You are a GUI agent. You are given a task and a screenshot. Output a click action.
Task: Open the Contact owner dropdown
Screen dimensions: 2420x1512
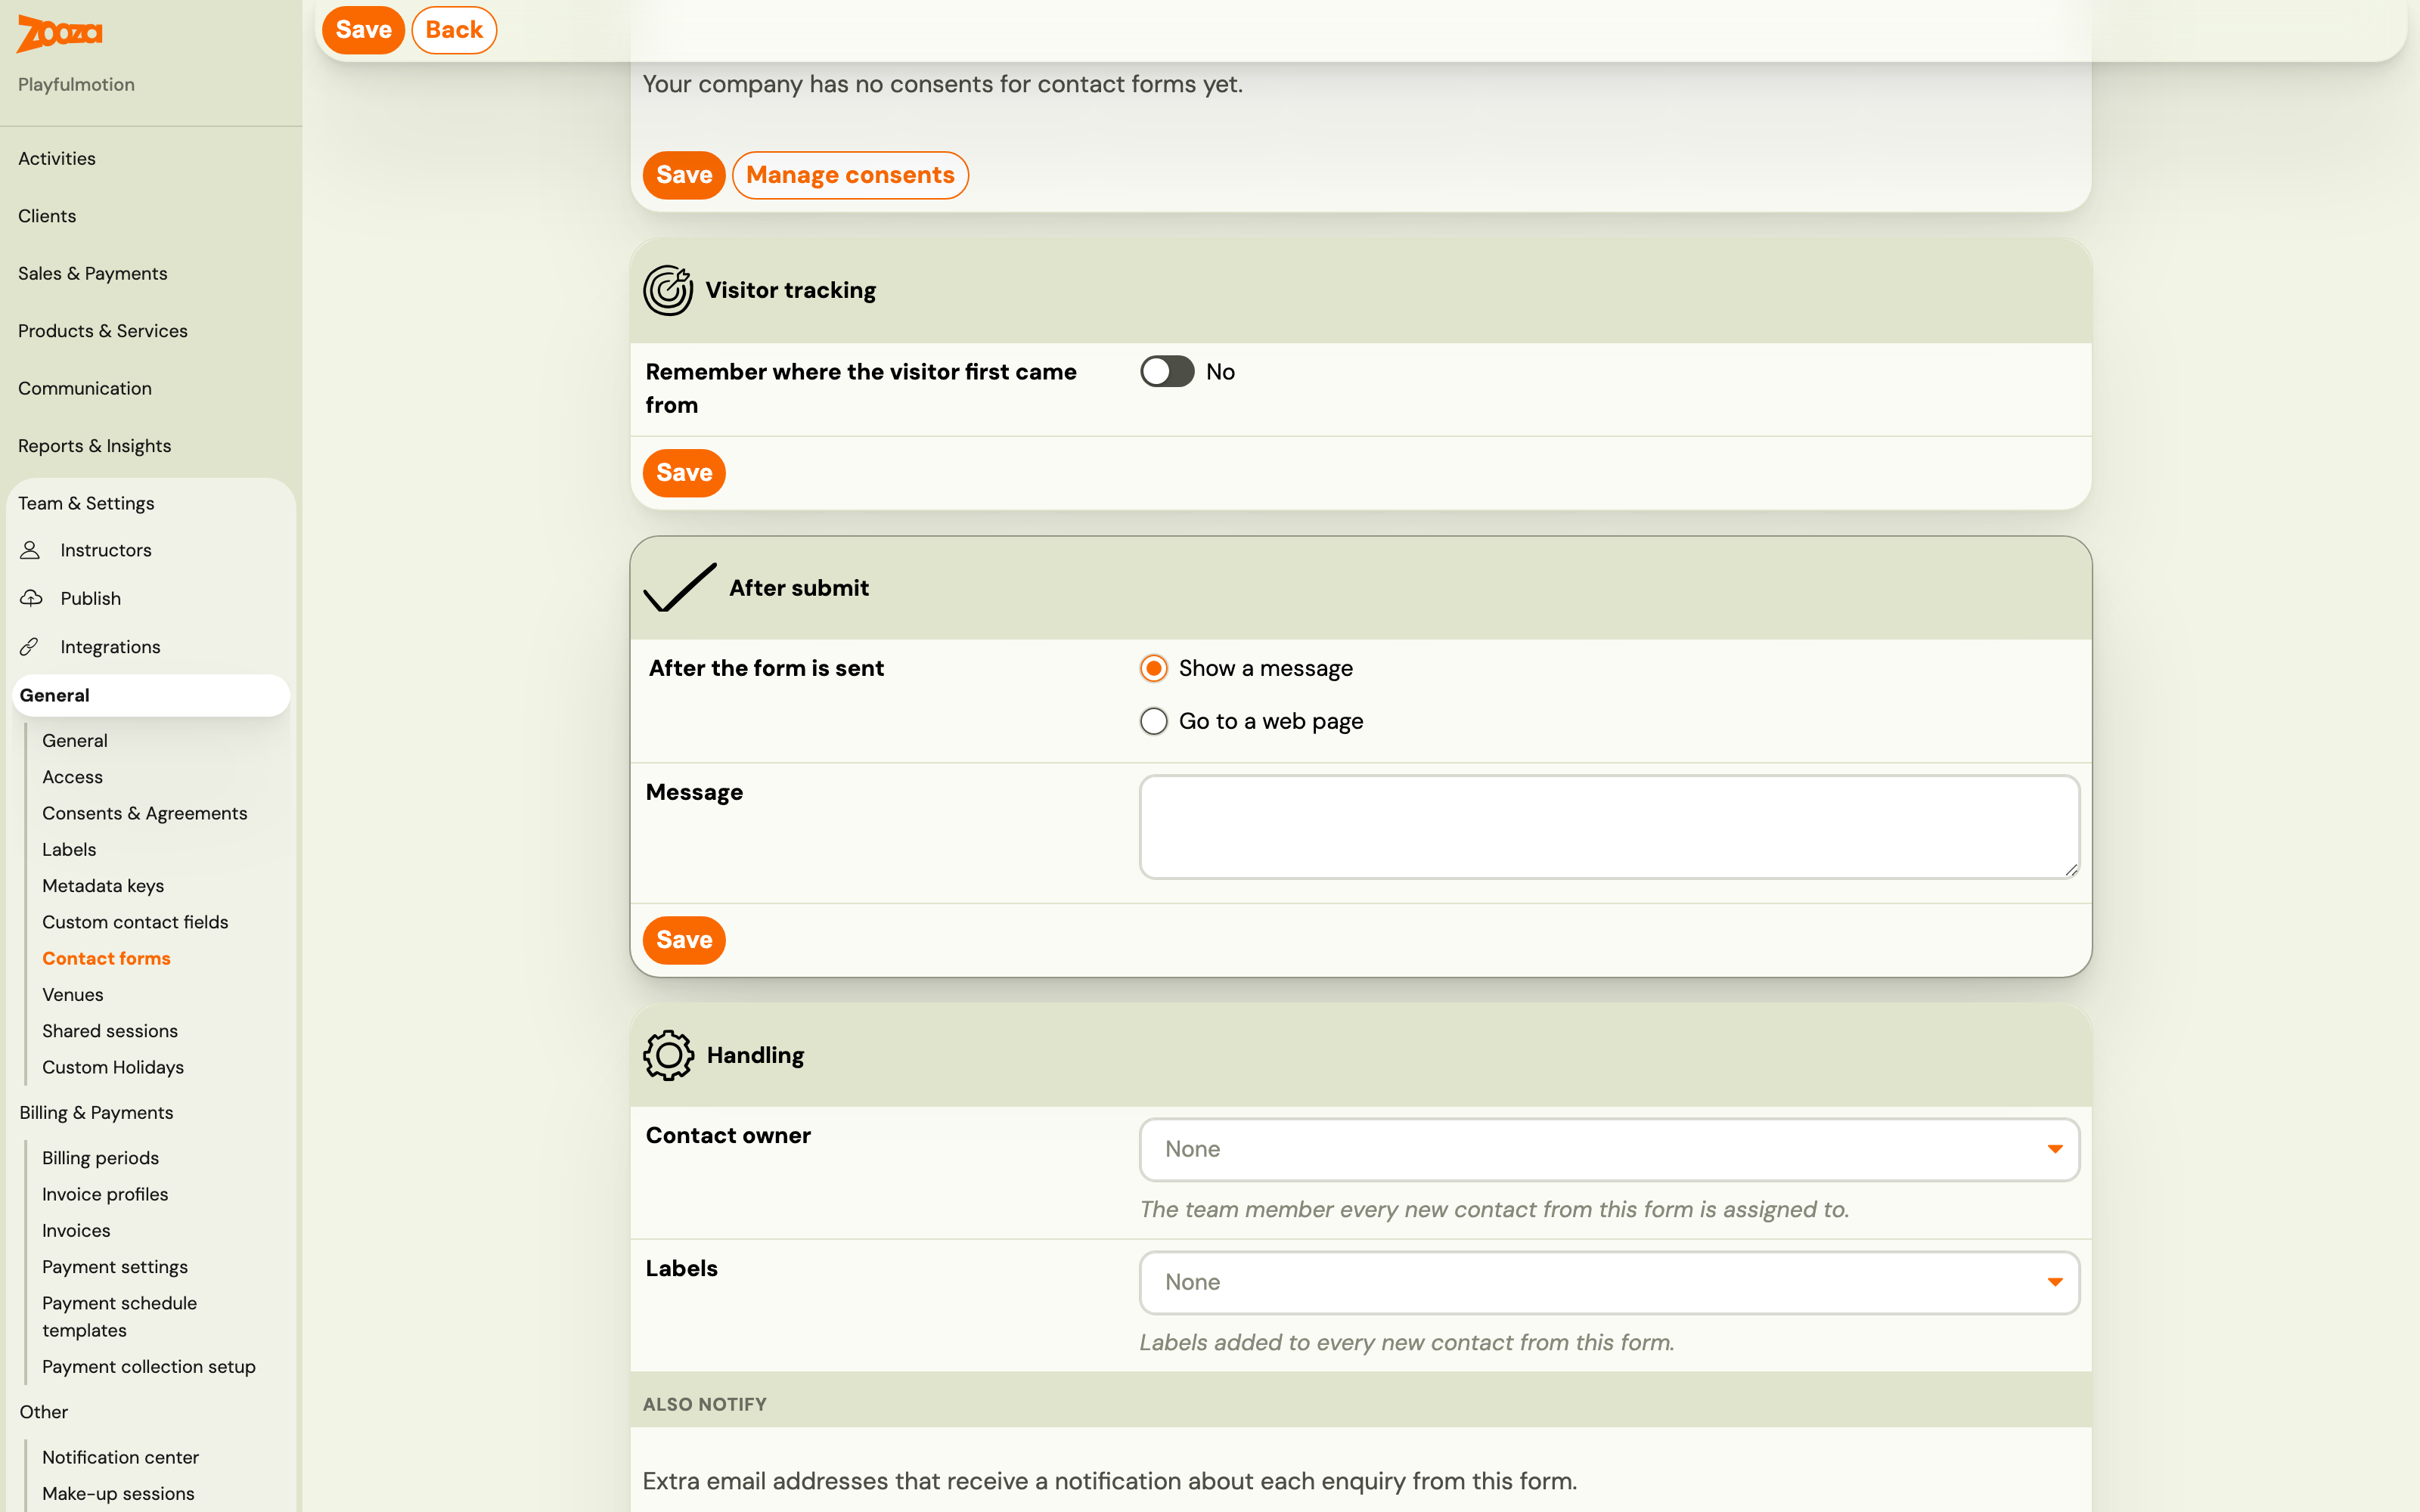point(1609,1149)
